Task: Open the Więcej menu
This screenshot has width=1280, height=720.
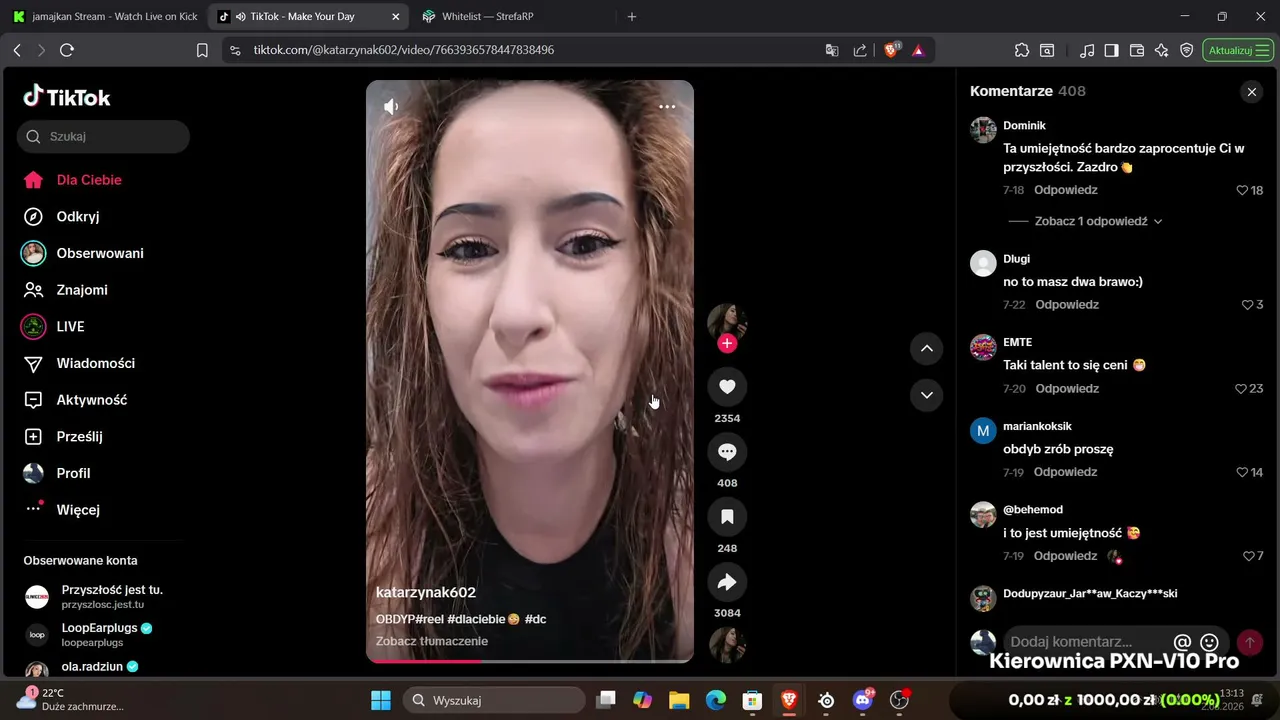Action: click(x=62, y=510)
